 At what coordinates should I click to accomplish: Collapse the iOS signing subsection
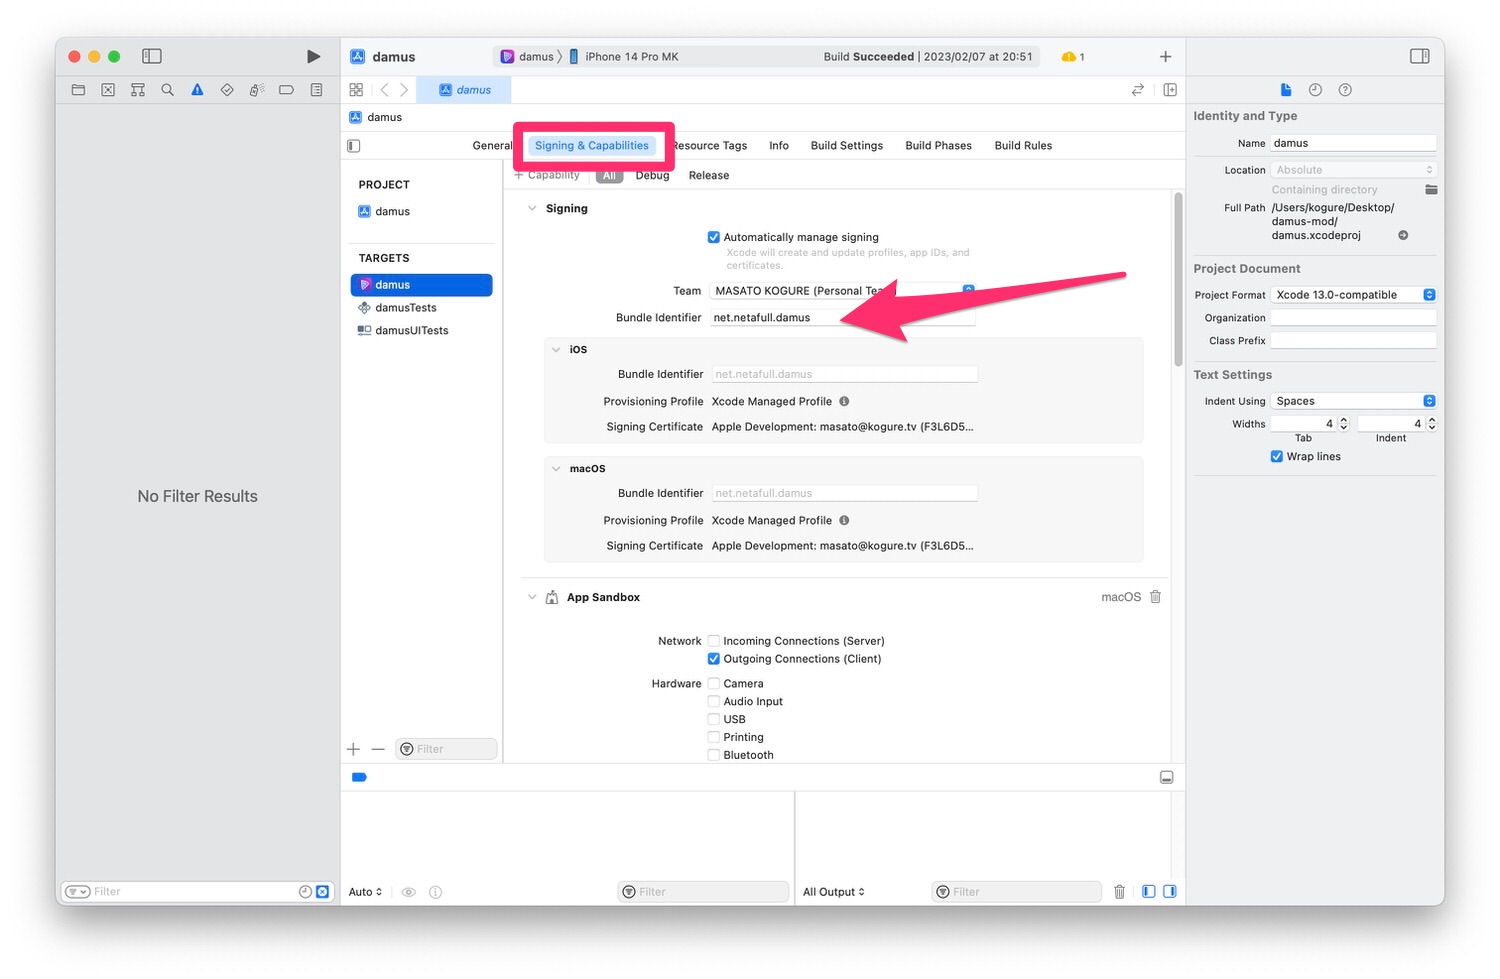(x=556, y=350)
